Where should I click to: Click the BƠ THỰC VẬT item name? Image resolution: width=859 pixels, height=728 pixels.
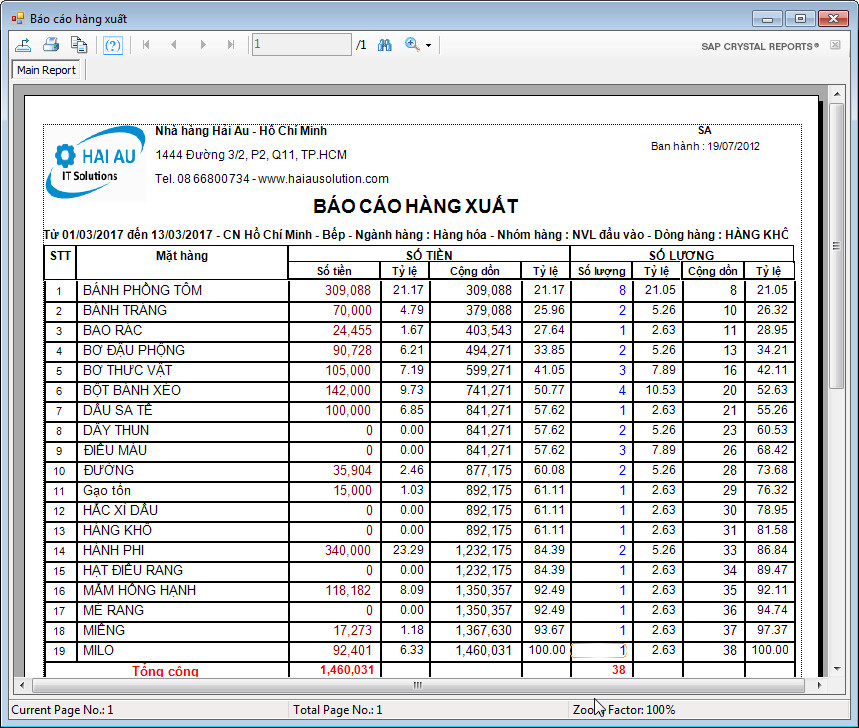pyautogui.click(x=127, y=371)
